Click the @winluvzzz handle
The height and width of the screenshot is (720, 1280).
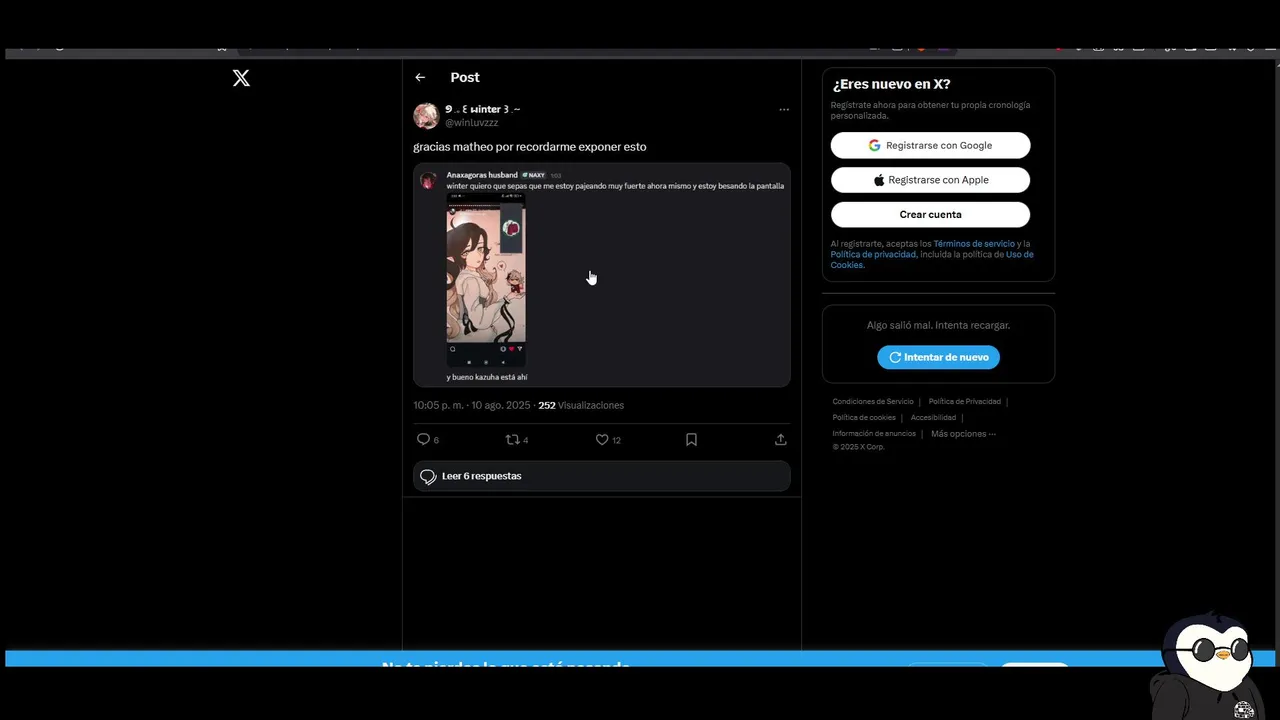(x=471, y=123)
